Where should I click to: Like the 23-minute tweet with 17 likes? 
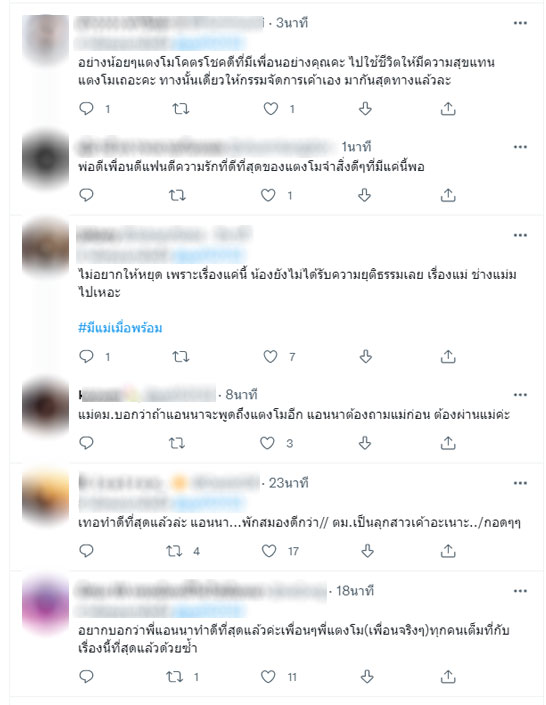click(269, 551)
